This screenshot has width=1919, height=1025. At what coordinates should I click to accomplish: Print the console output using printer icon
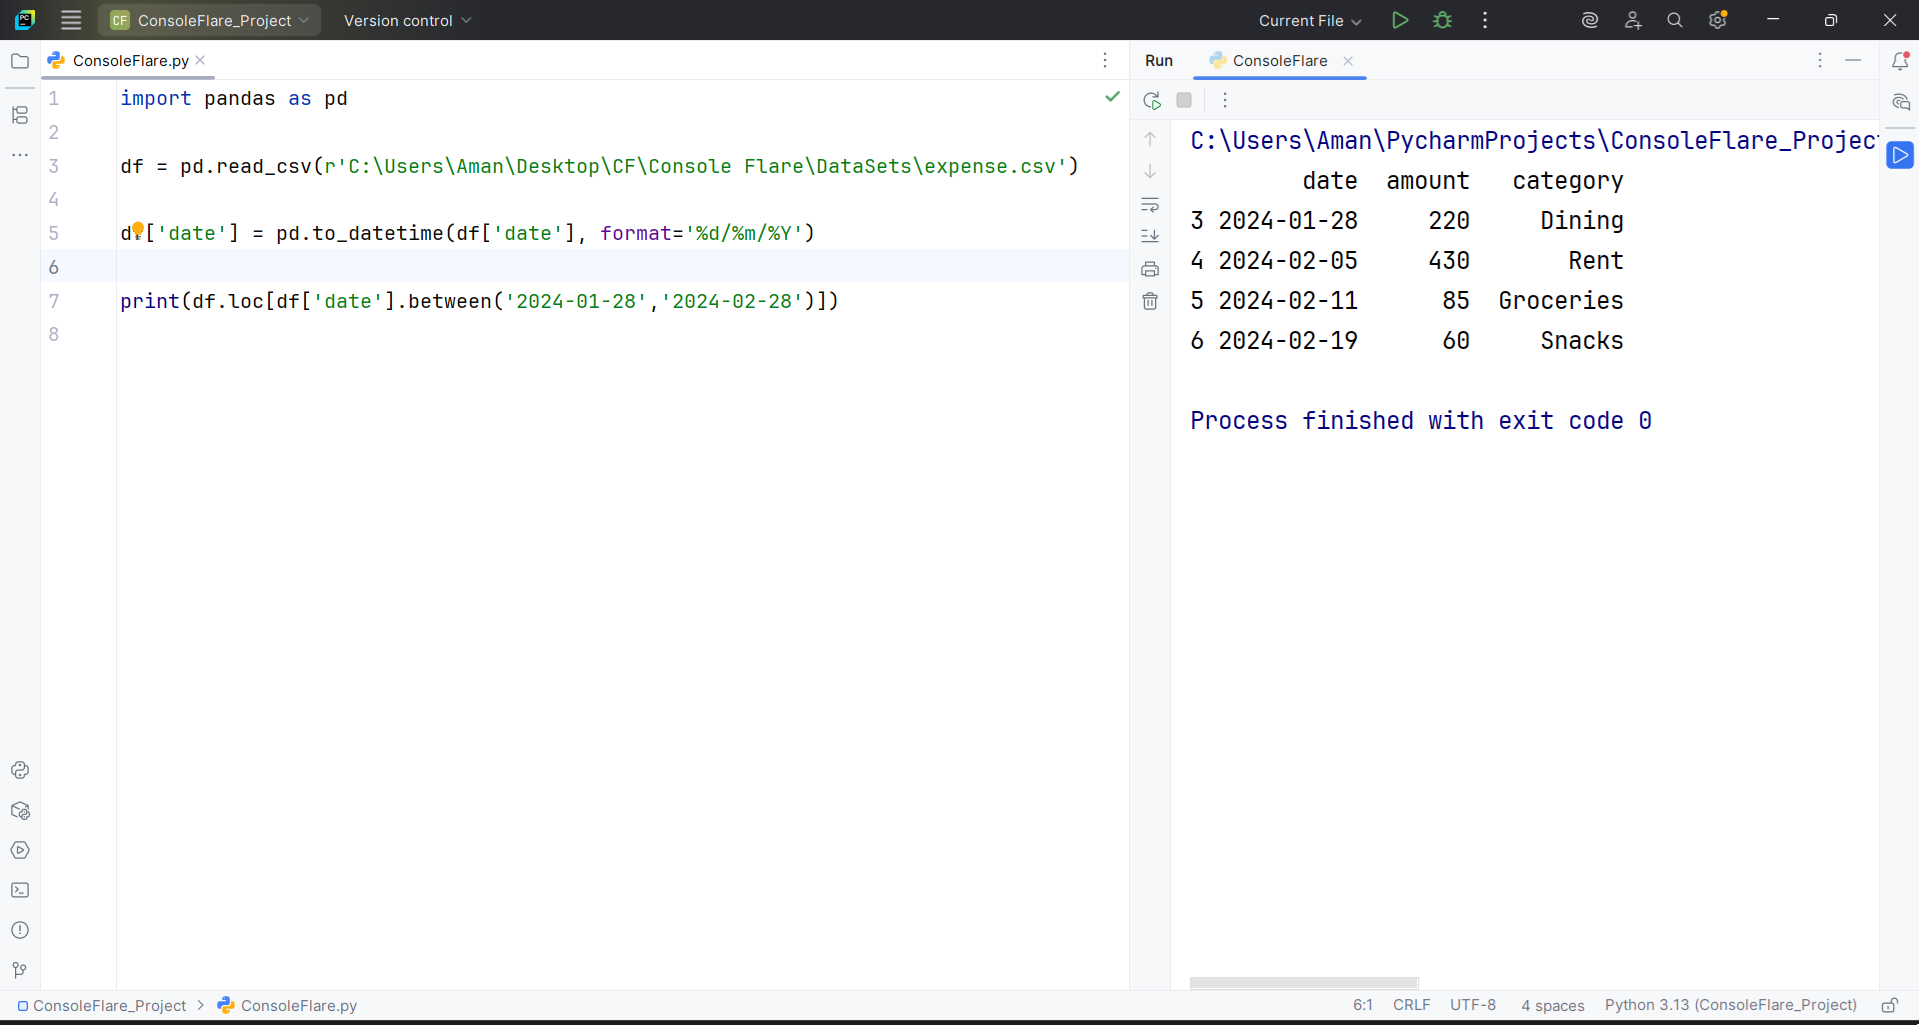pos(1150,269)
